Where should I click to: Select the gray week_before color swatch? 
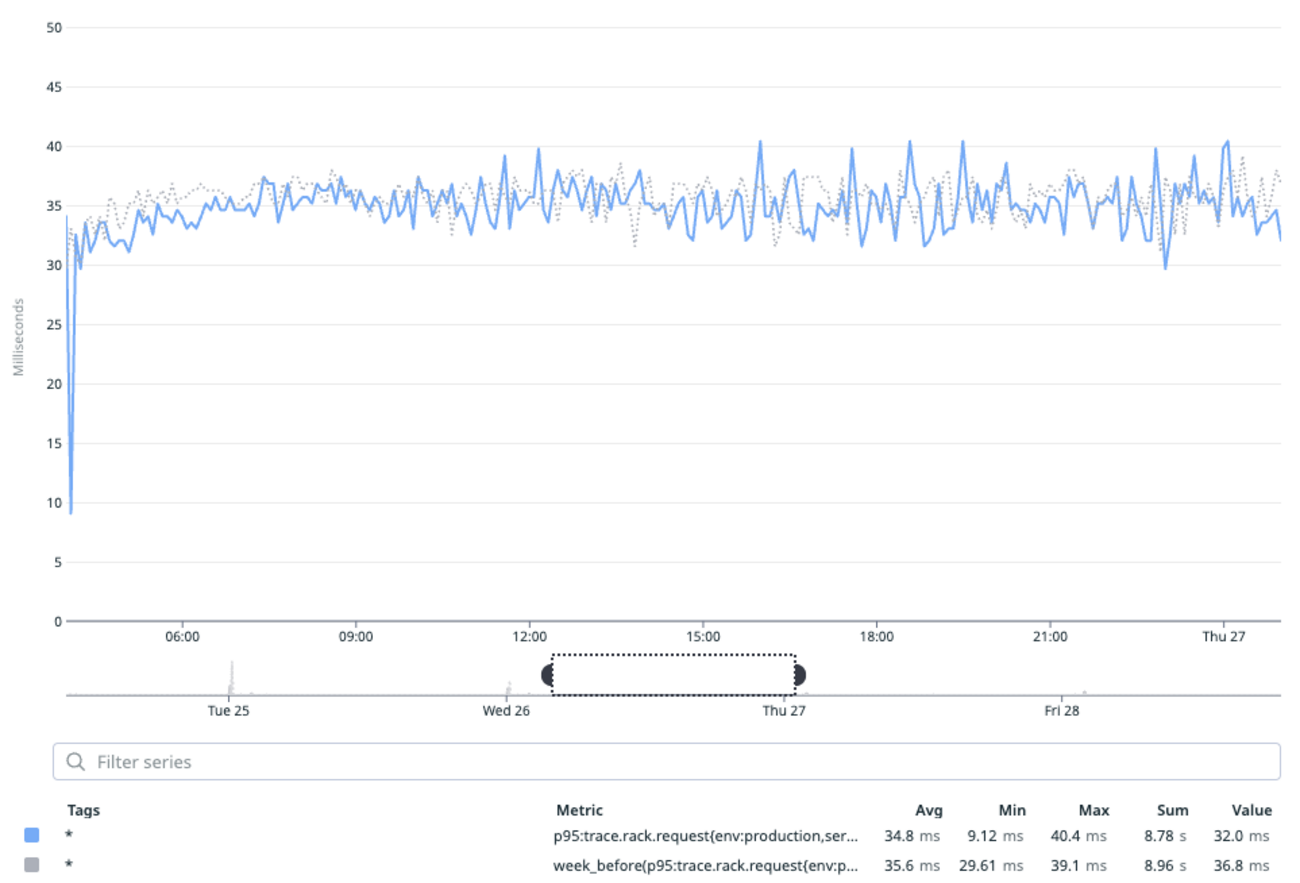pyautogui.click(x=31, y=864)
